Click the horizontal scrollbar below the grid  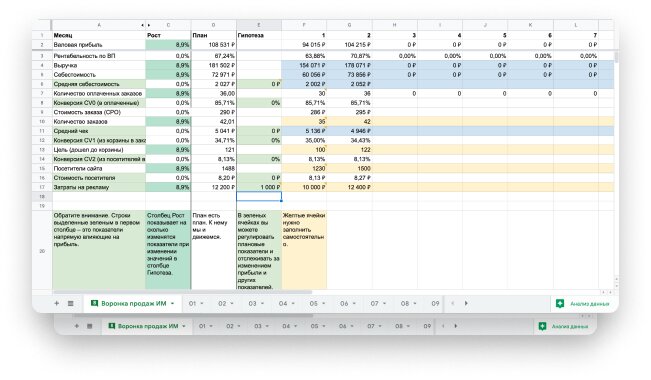click(x=182, y=292)
